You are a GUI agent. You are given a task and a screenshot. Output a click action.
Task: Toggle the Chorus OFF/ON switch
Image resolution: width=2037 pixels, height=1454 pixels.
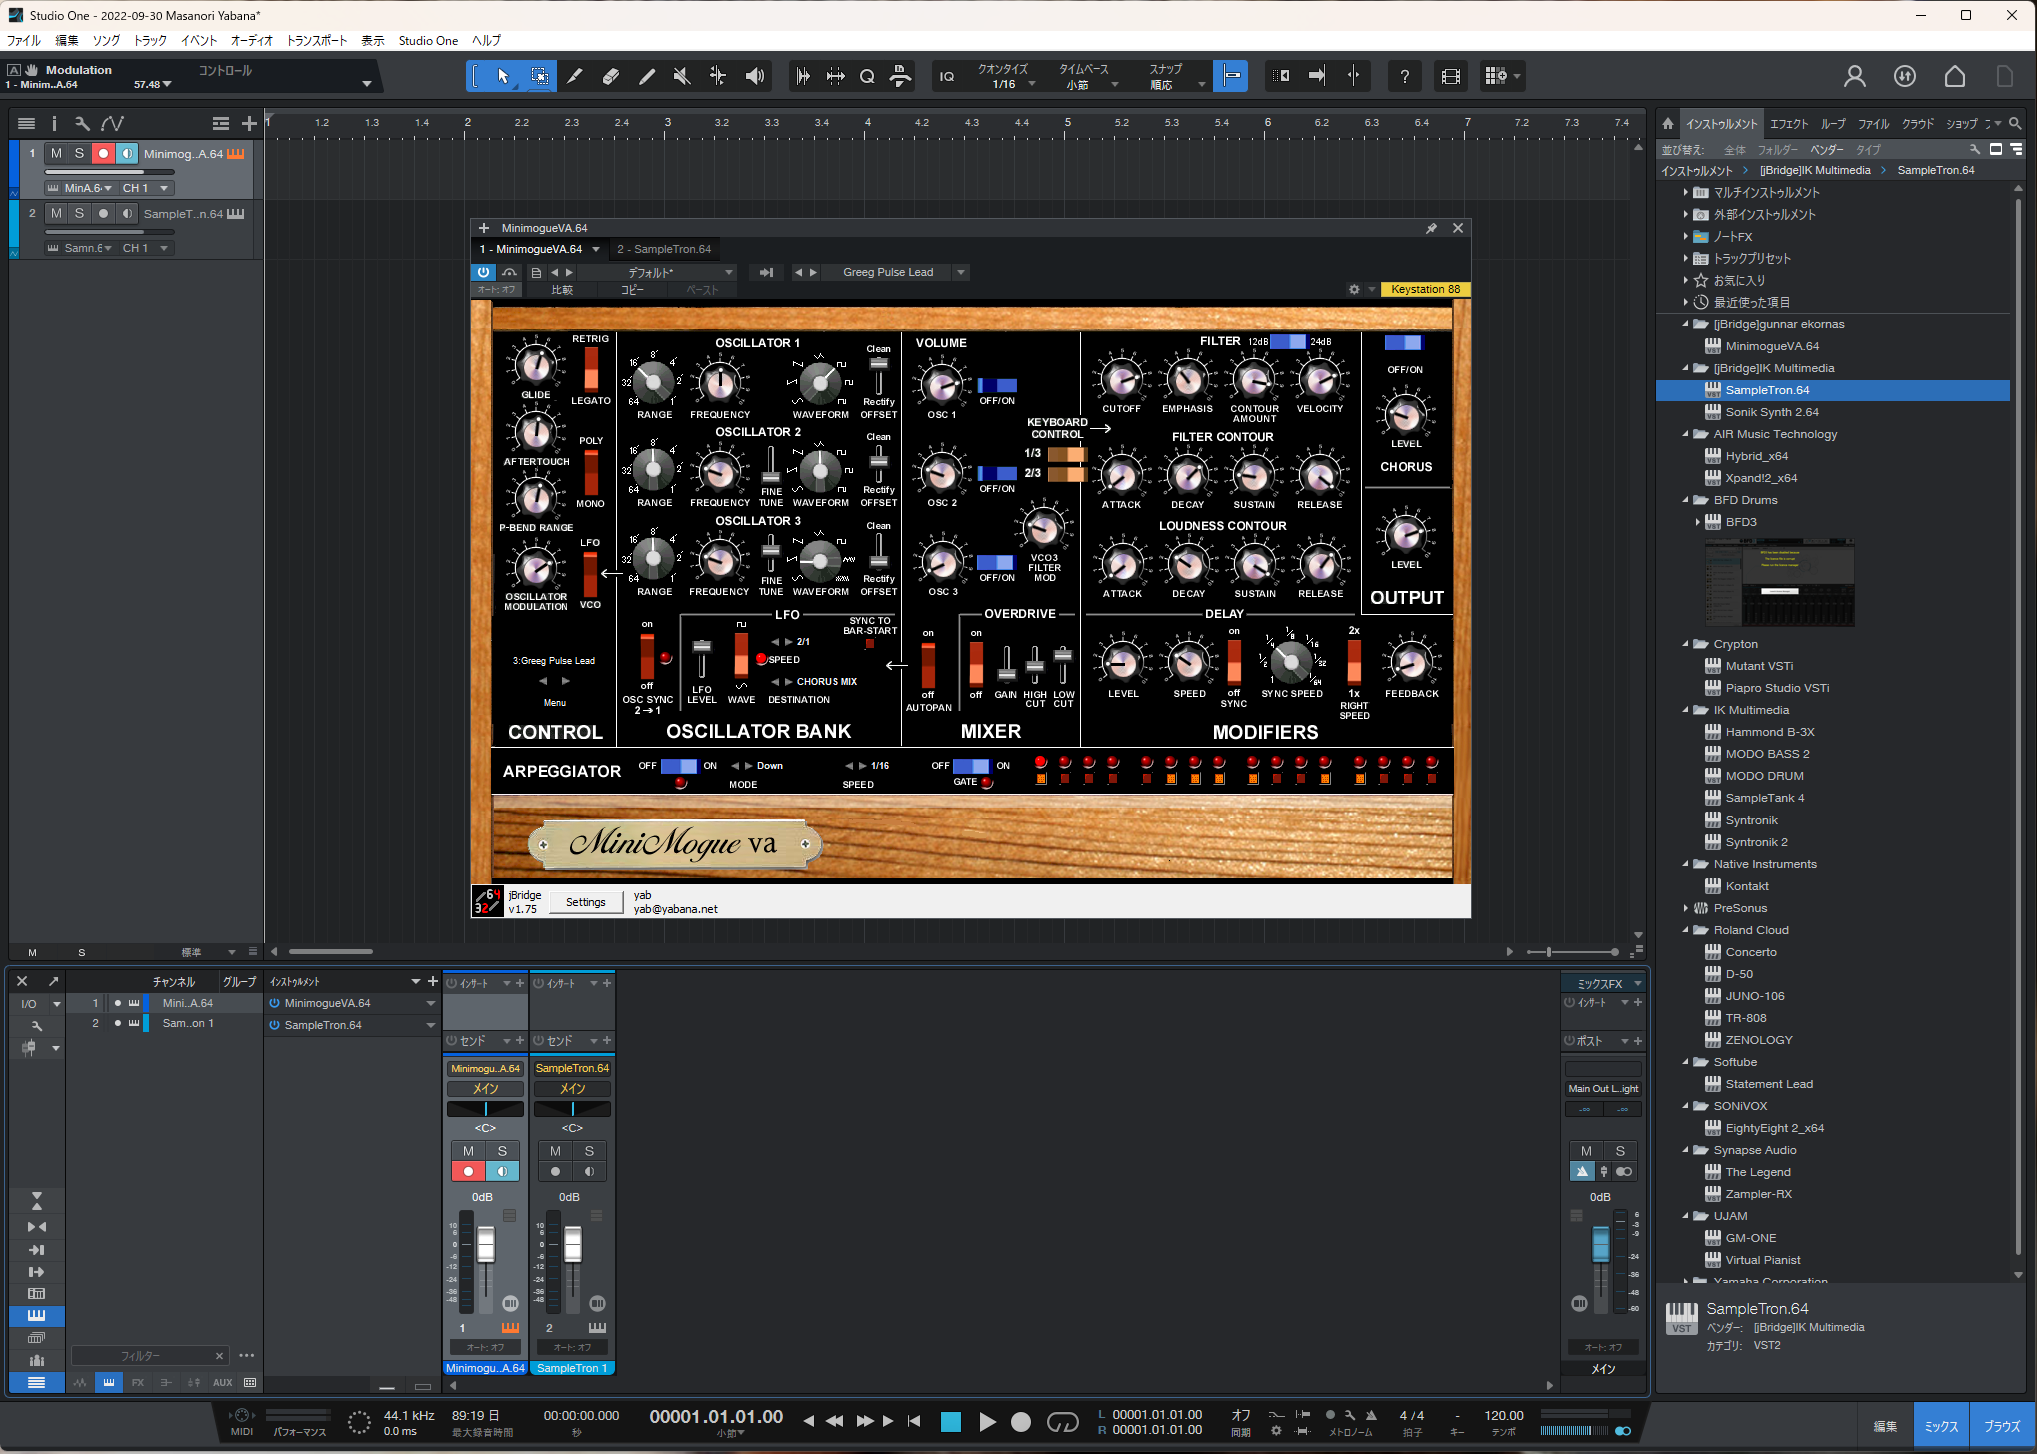point(1403,343)
